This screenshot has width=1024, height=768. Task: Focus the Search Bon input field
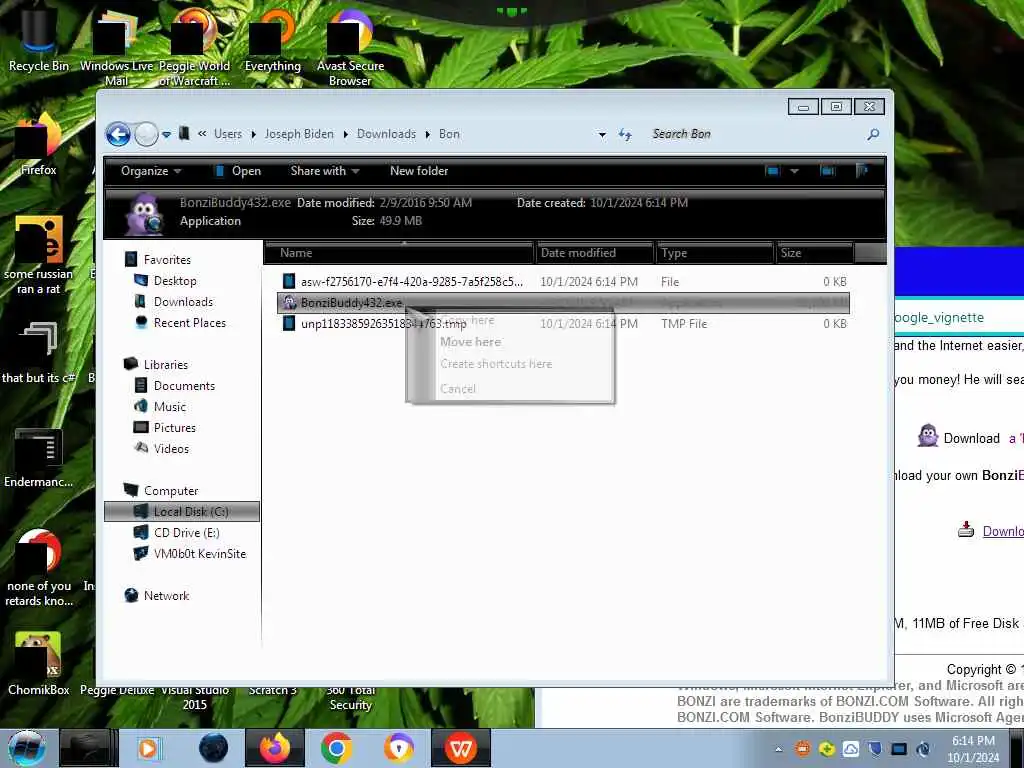[x=751, y=134]
